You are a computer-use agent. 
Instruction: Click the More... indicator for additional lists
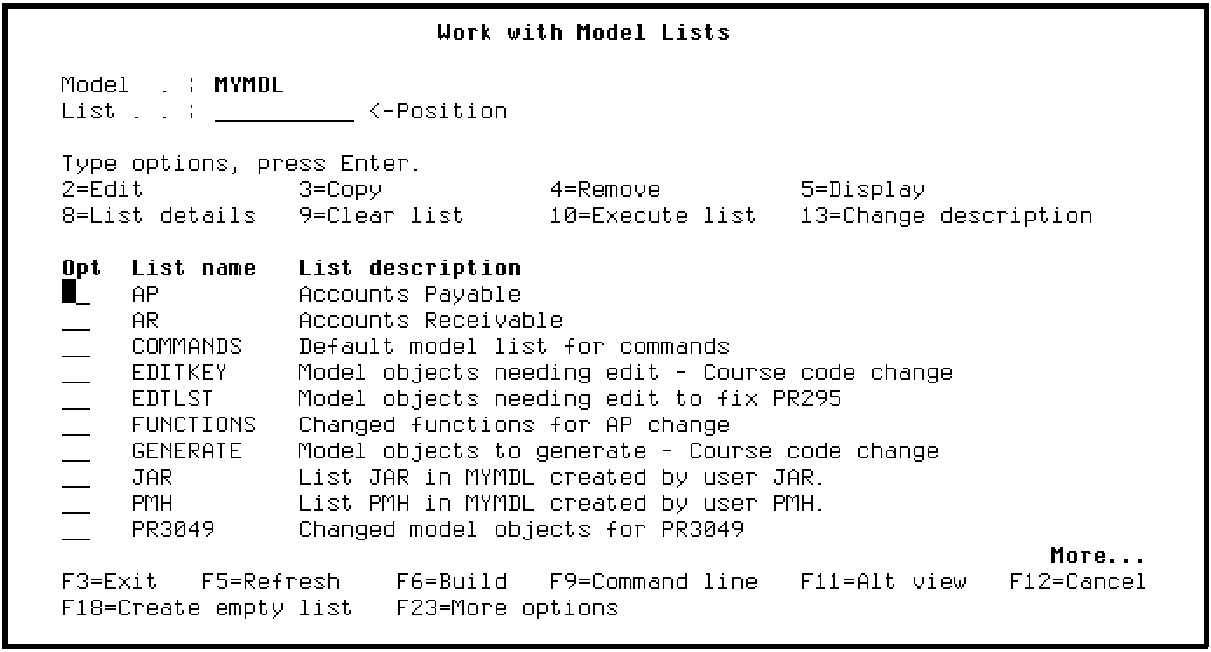[x=1096, y=556]
